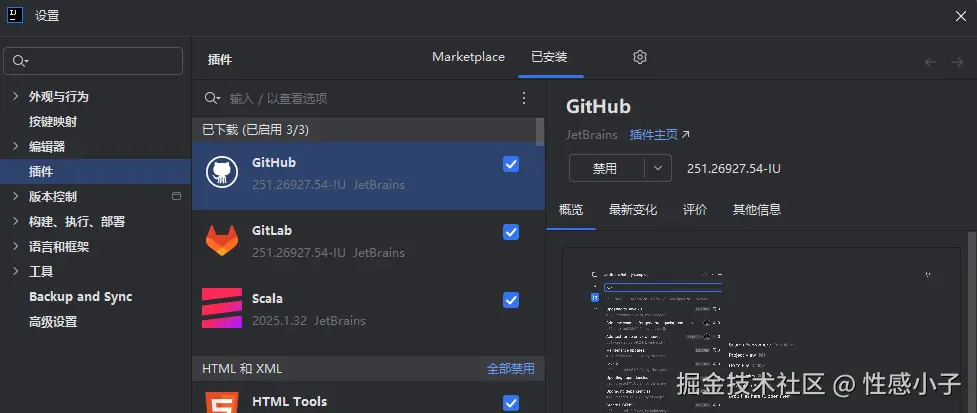The width and height of the screenshot is (977, 413).
Task: Toggle the HTML Tools plugin checkbox
Action: (511, 403)
